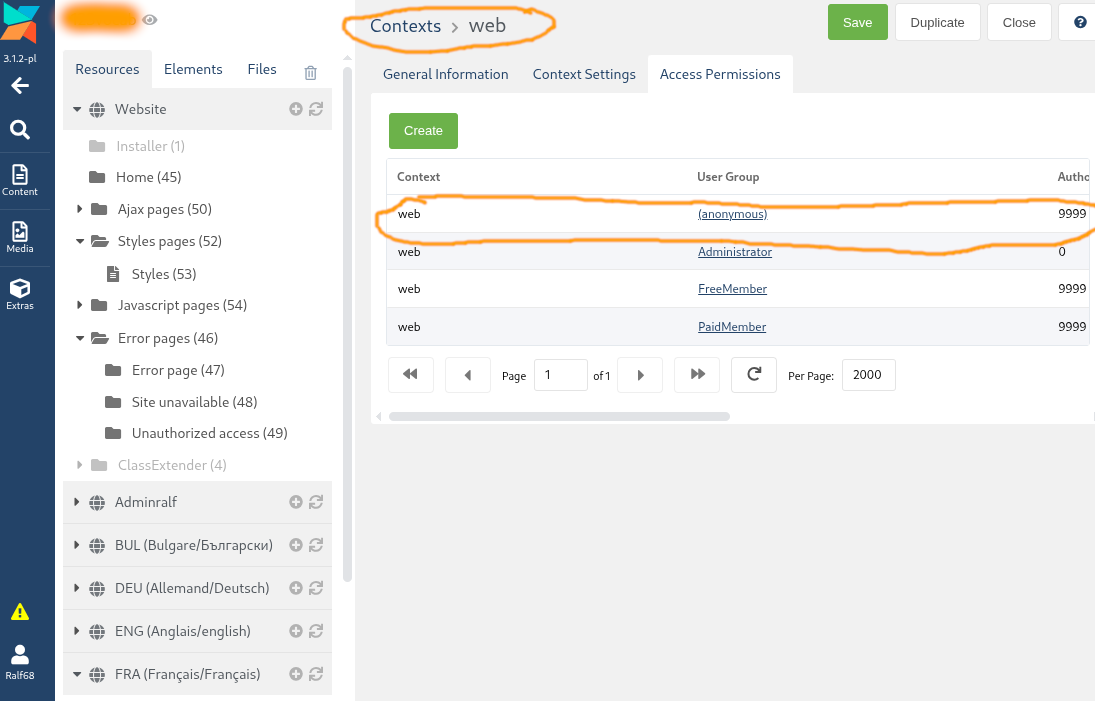Click the help question mark button
The image size is (1095, 701).
(1080, 22)
